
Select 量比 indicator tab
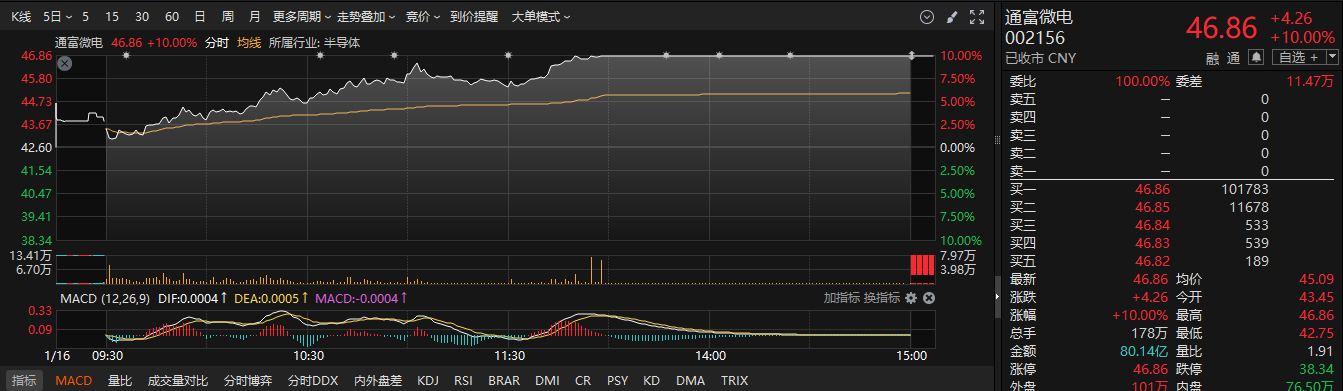(120, 380)
